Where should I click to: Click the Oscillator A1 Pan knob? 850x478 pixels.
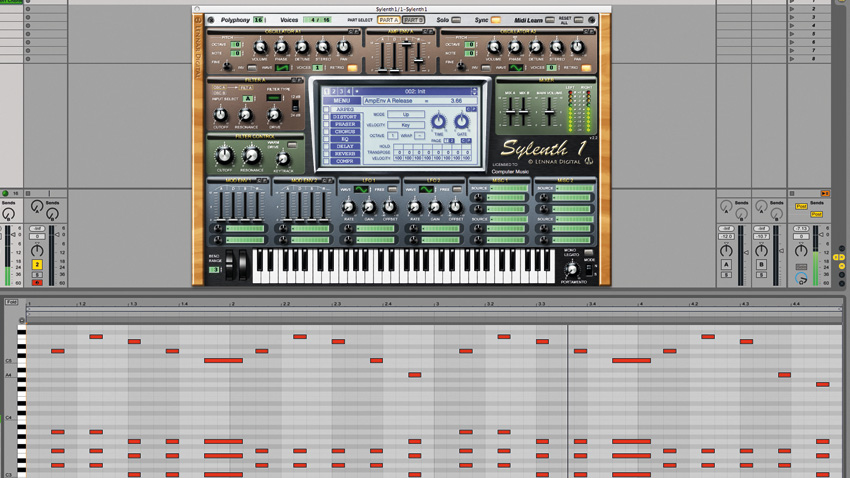[344, 47]
